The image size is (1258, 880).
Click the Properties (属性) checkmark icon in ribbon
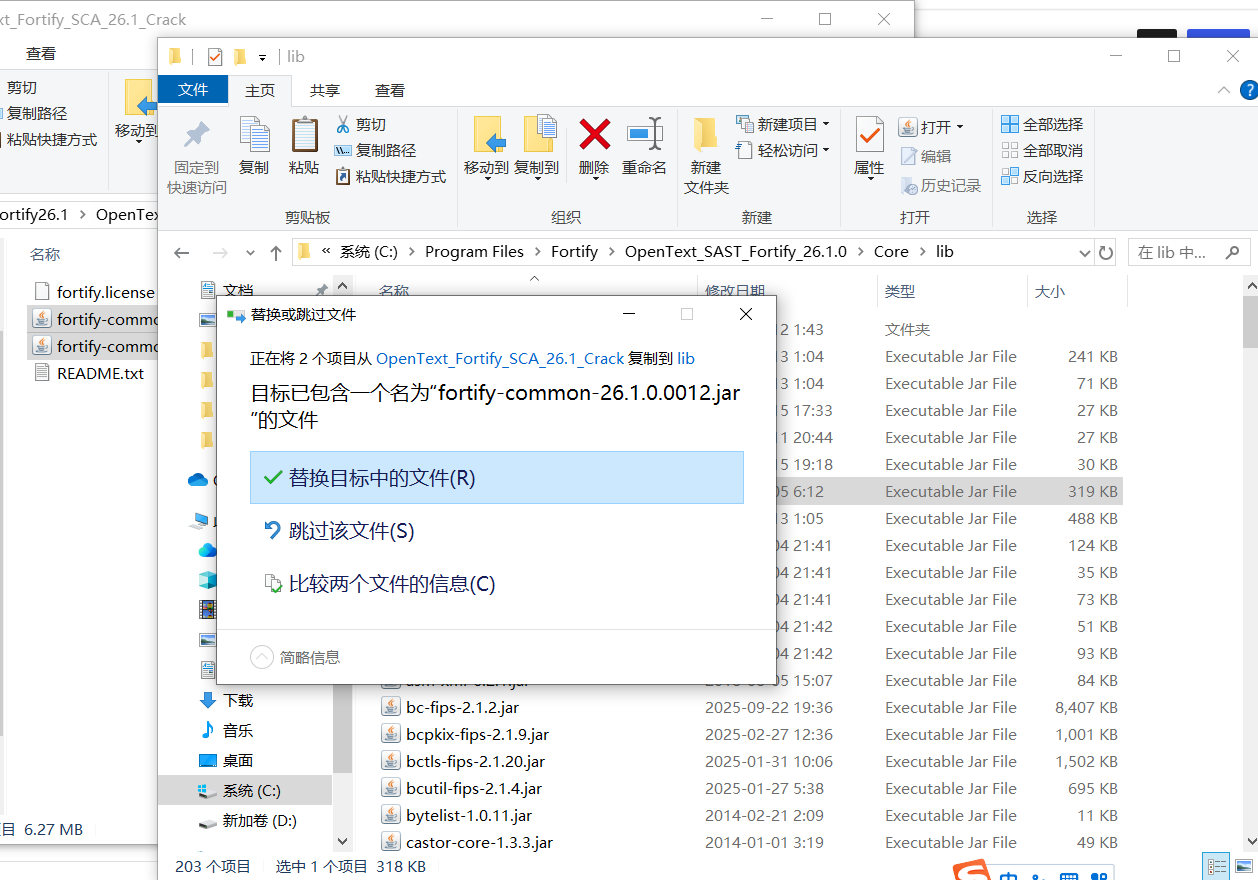tap(869, 134)
